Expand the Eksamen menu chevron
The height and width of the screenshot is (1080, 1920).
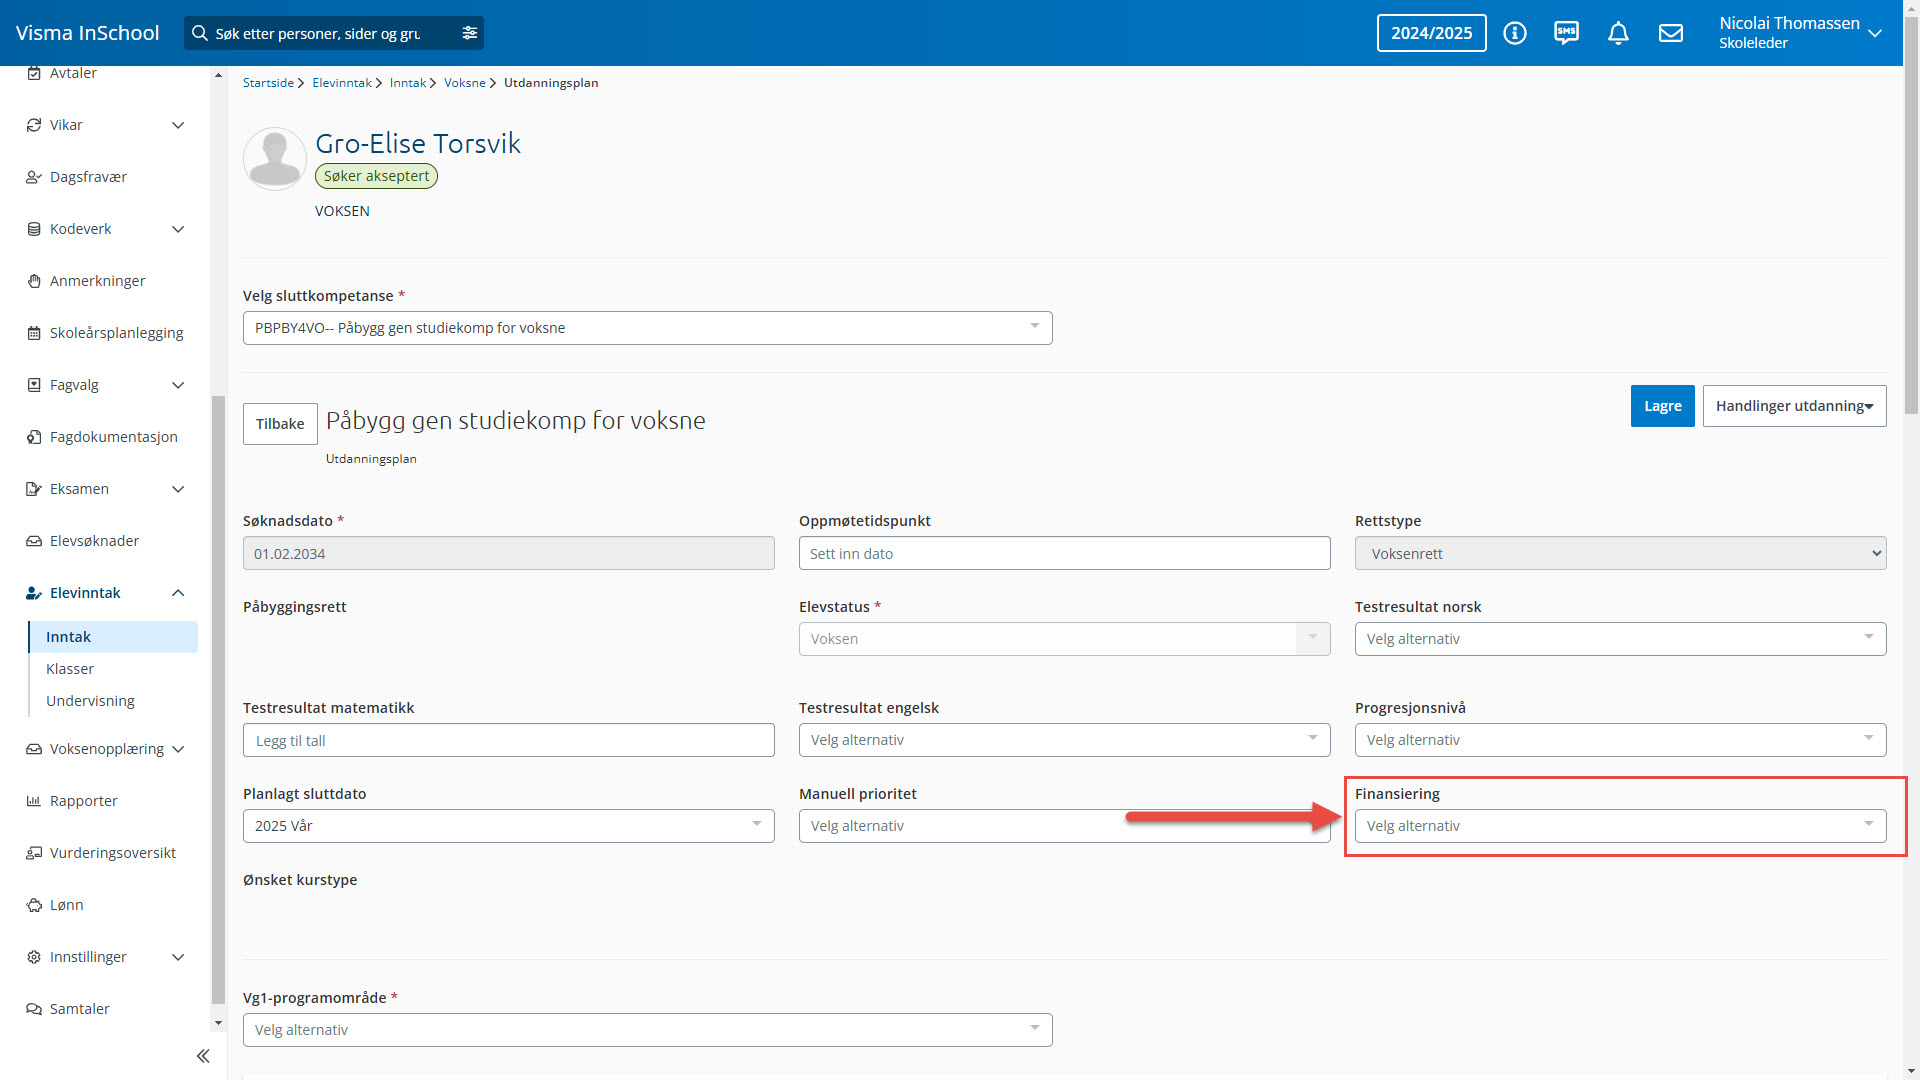tap(178, 489)
